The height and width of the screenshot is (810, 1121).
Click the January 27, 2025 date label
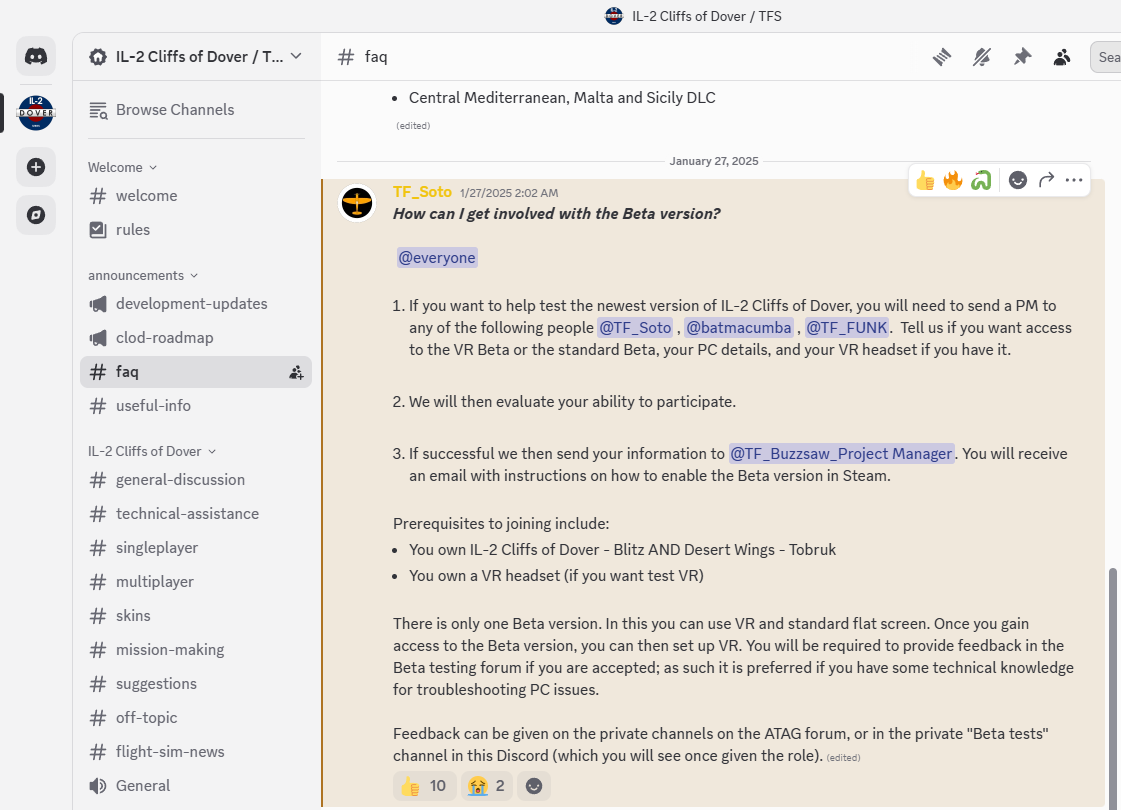(713, 161)
